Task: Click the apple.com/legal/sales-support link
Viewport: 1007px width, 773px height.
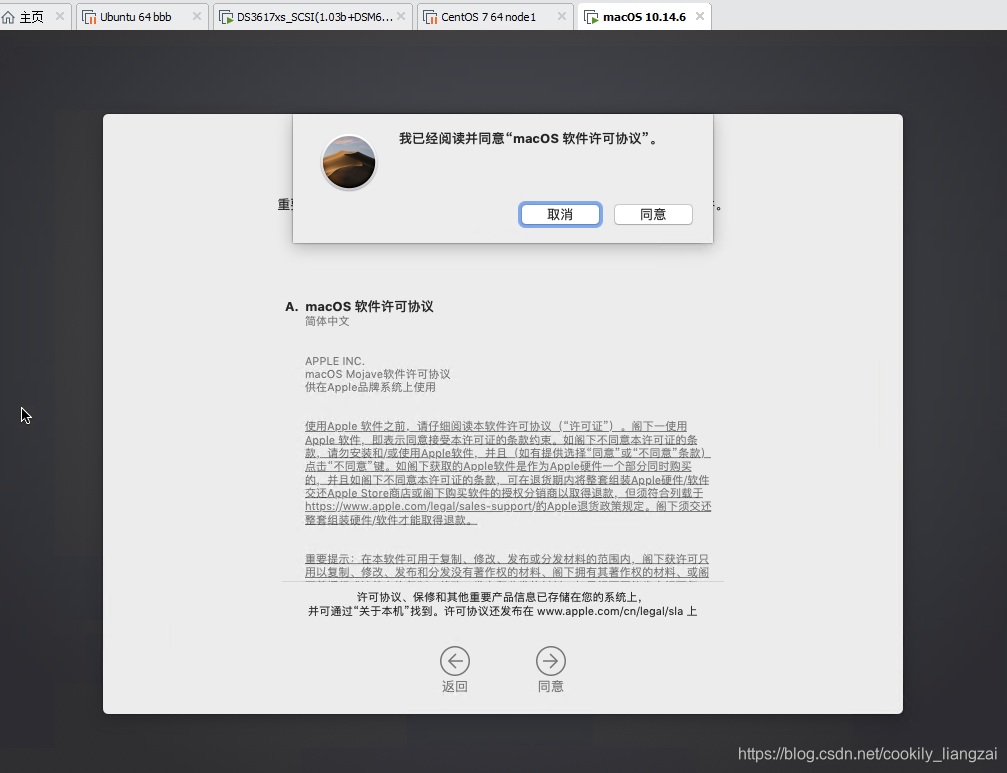Action: [x=420, y=507]
